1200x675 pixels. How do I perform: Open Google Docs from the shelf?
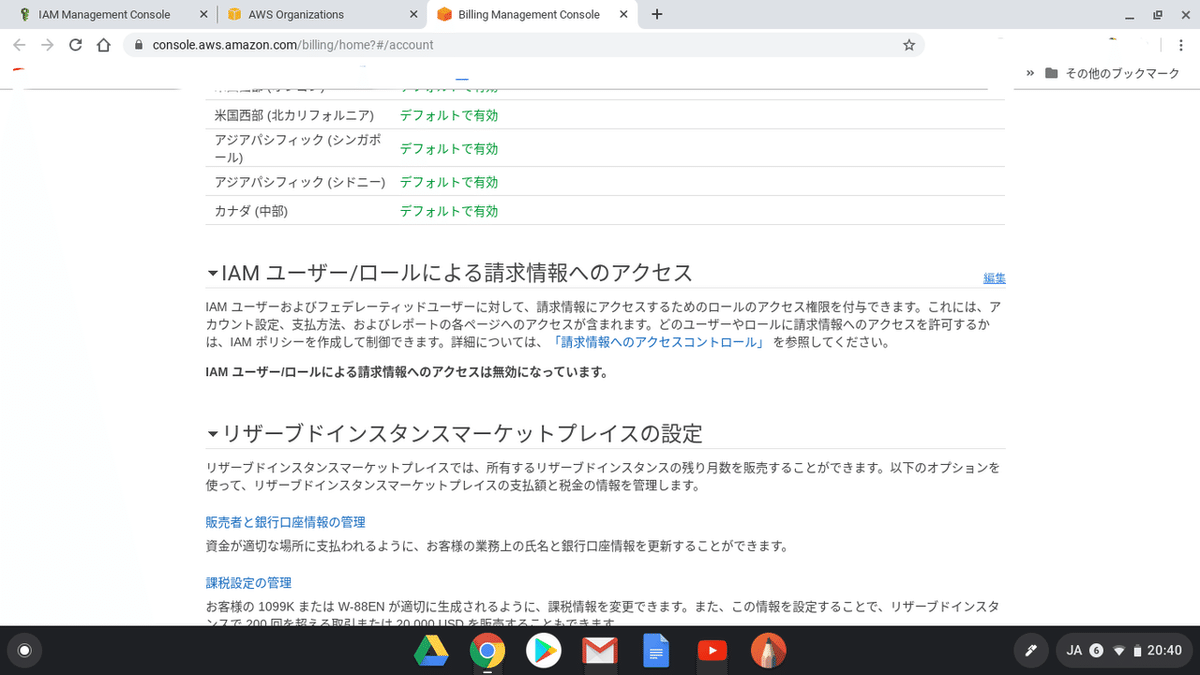point(655,651)
